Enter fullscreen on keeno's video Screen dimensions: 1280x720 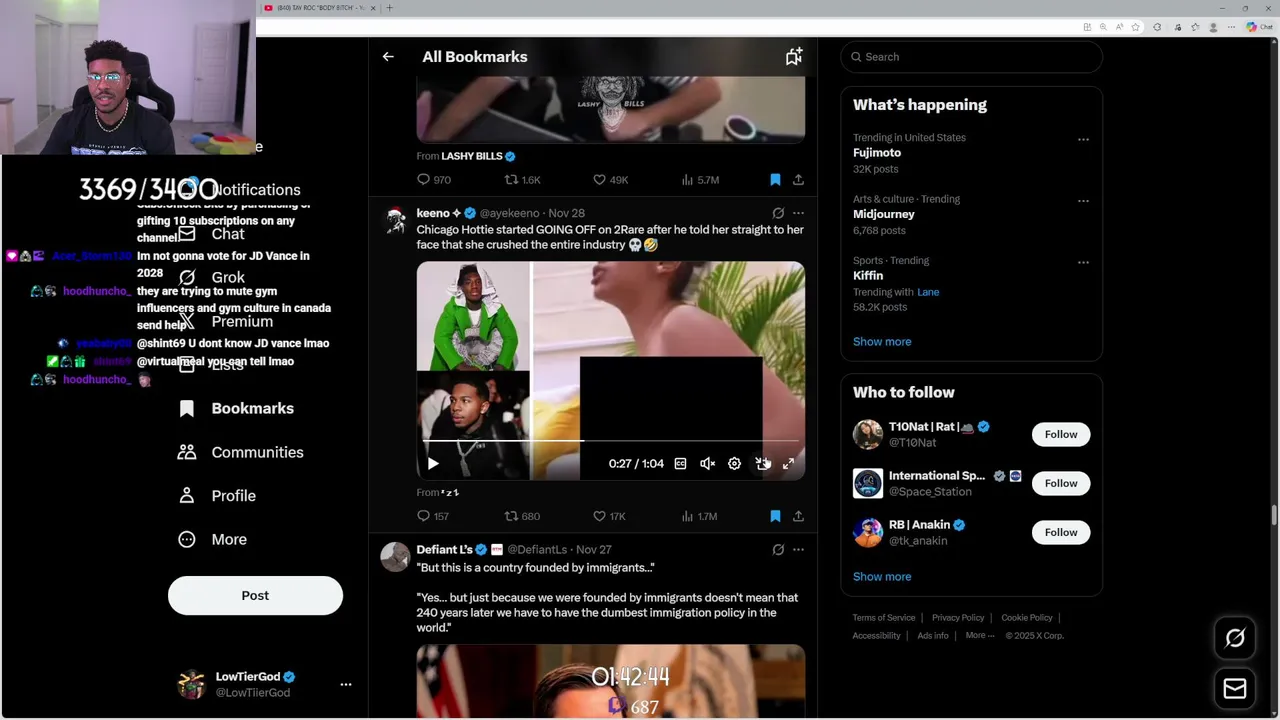coord(788,463)
